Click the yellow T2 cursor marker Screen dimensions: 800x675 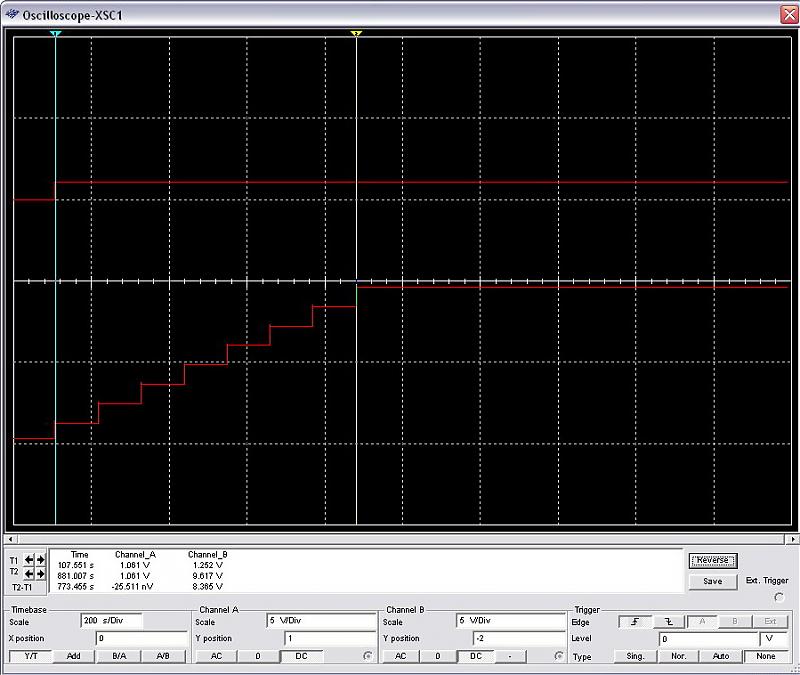pos(356,34)
